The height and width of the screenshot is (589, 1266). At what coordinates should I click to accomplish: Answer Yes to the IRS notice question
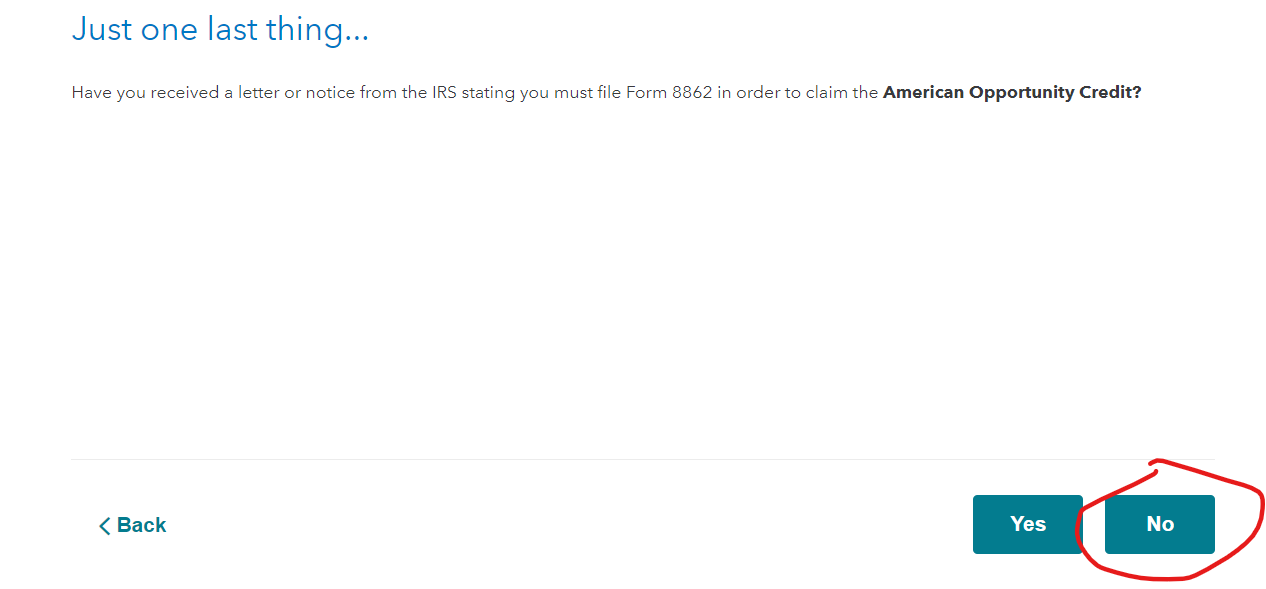pyautogui.click(x=1027, y=524)
